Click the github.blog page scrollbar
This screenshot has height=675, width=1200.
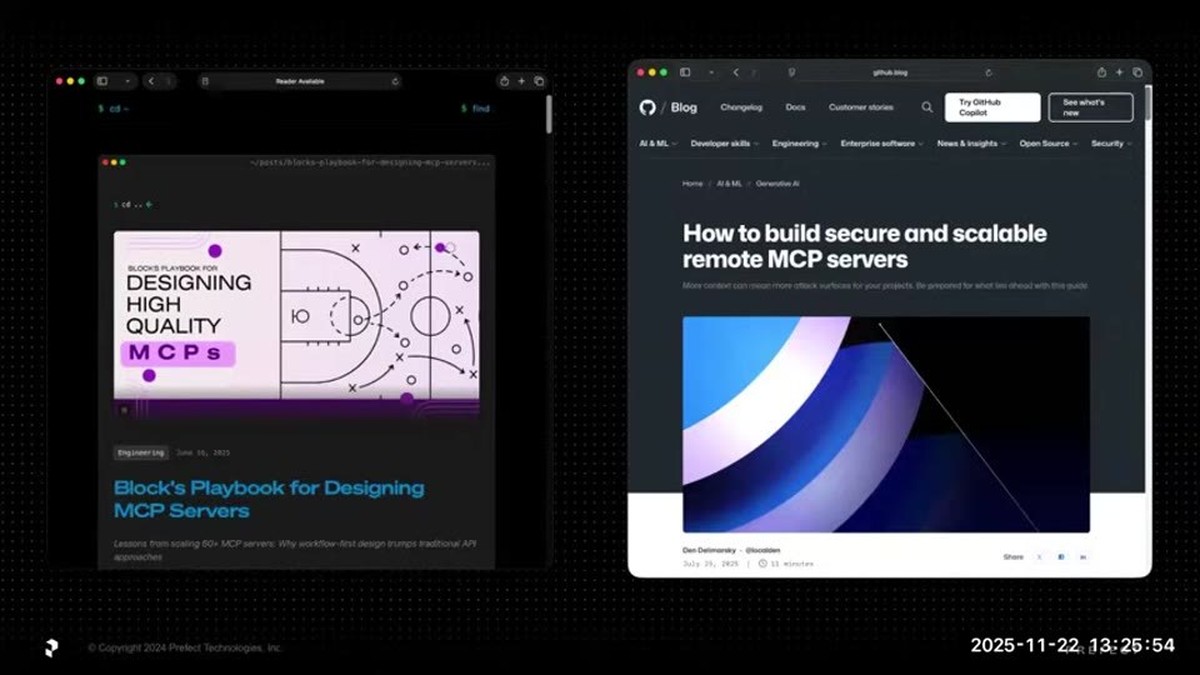pos(1148,102)
